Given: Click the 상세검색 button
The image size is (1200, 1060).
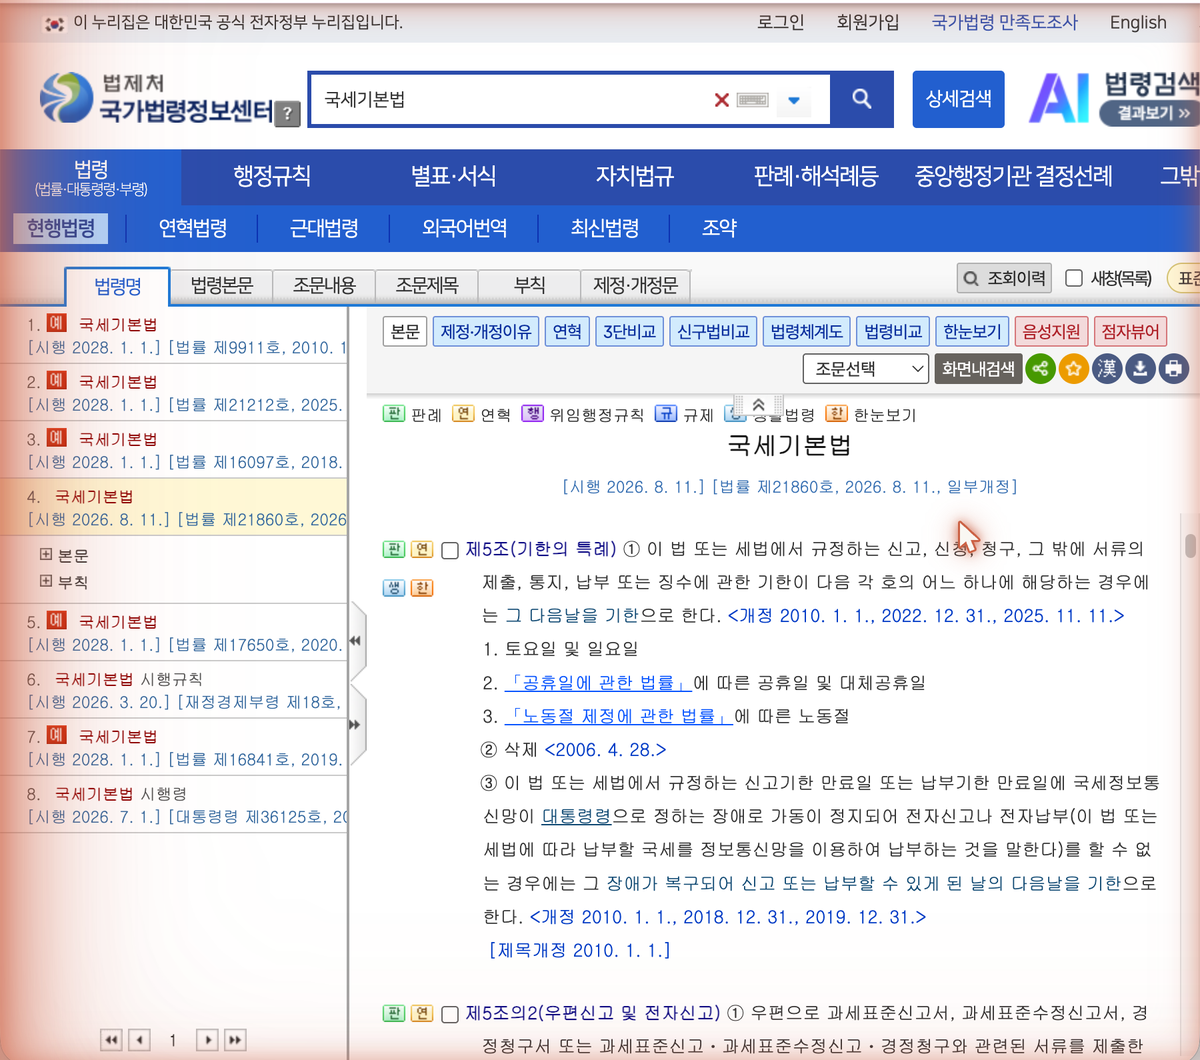Looking at the screenshot, I should point(958,99).
